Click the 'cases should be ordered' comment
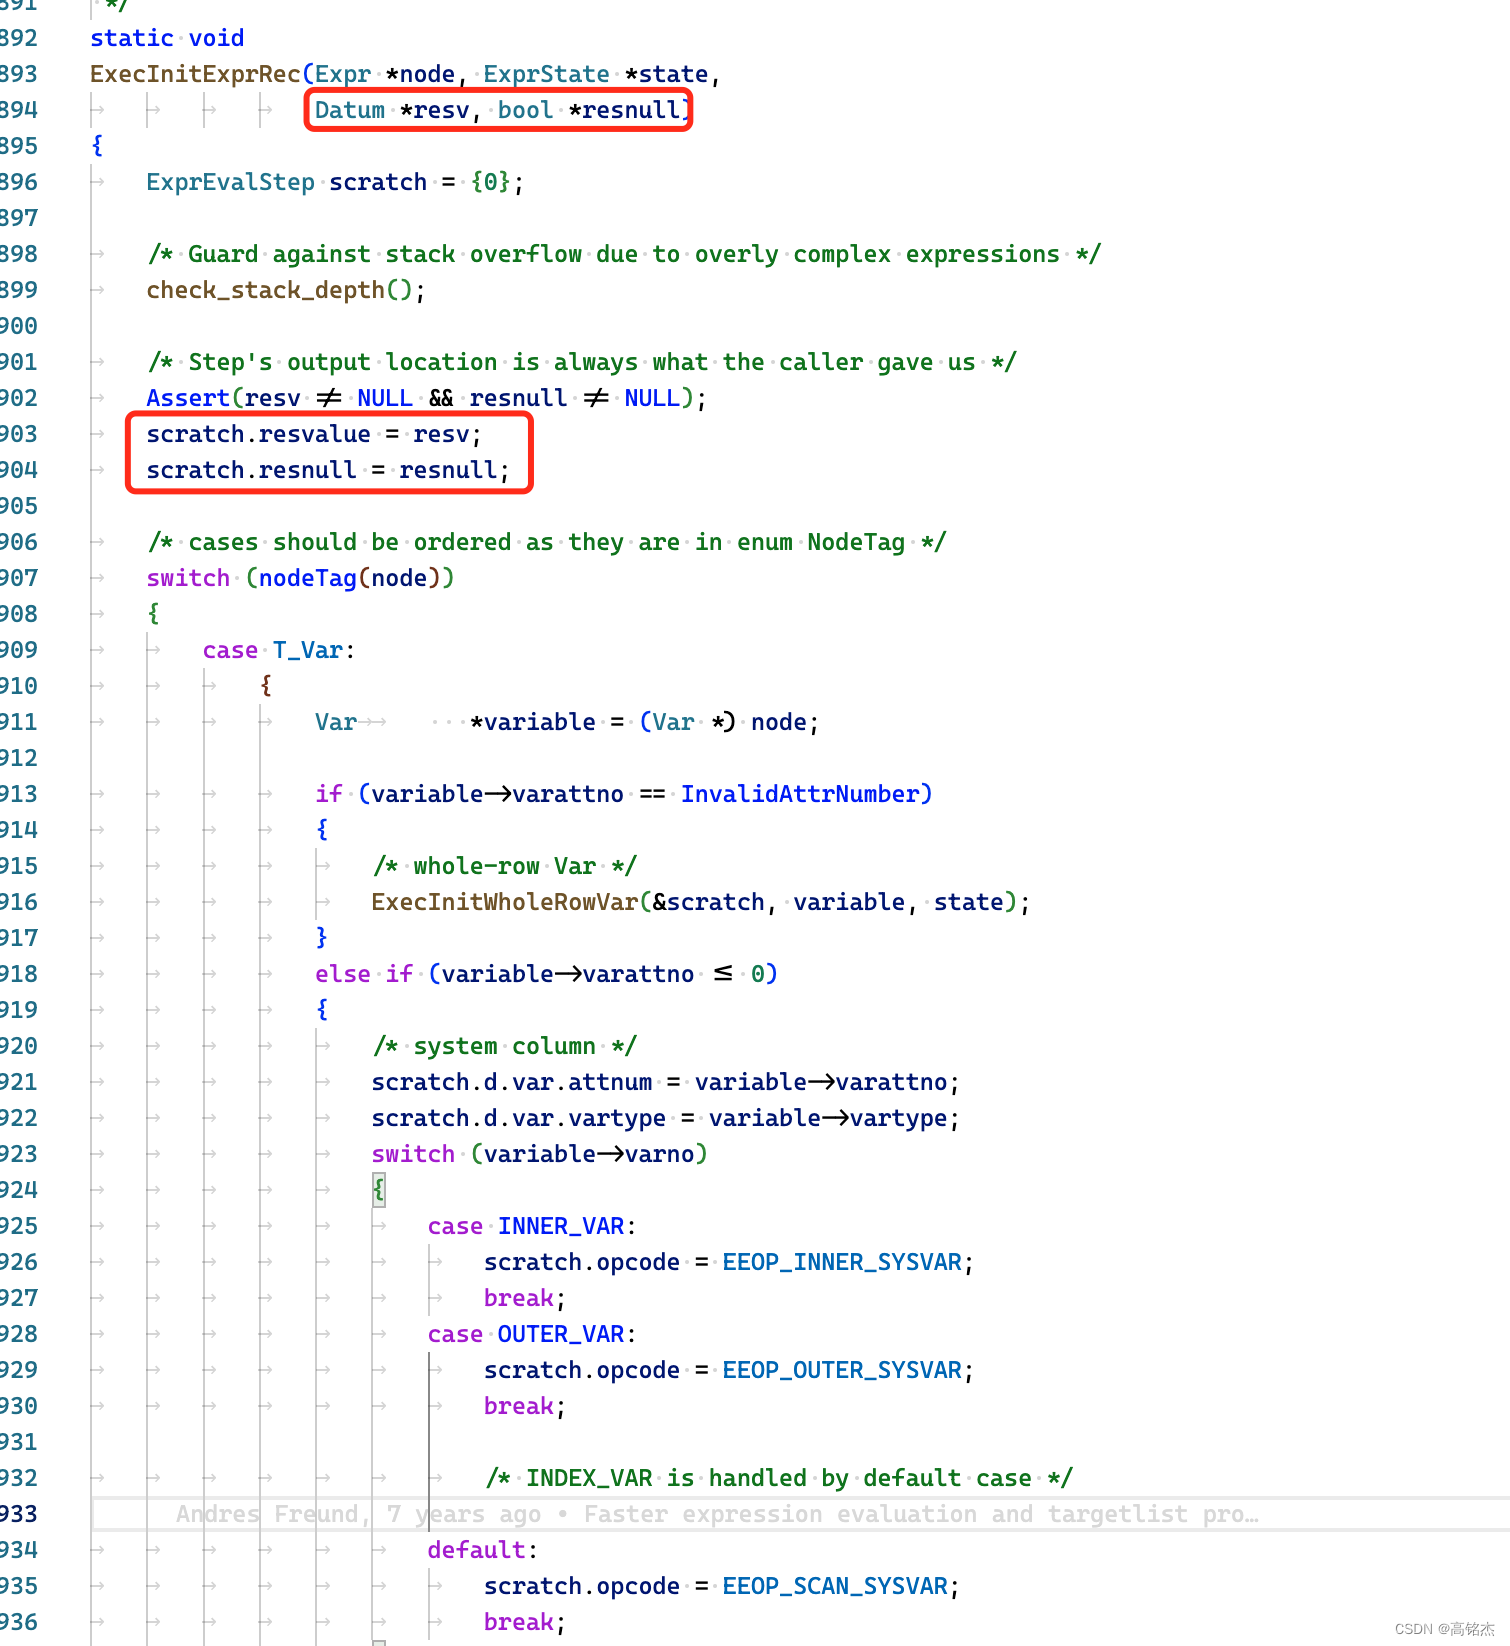The height and width of the screenshot is (1646, 1510). tap(546, 542)
